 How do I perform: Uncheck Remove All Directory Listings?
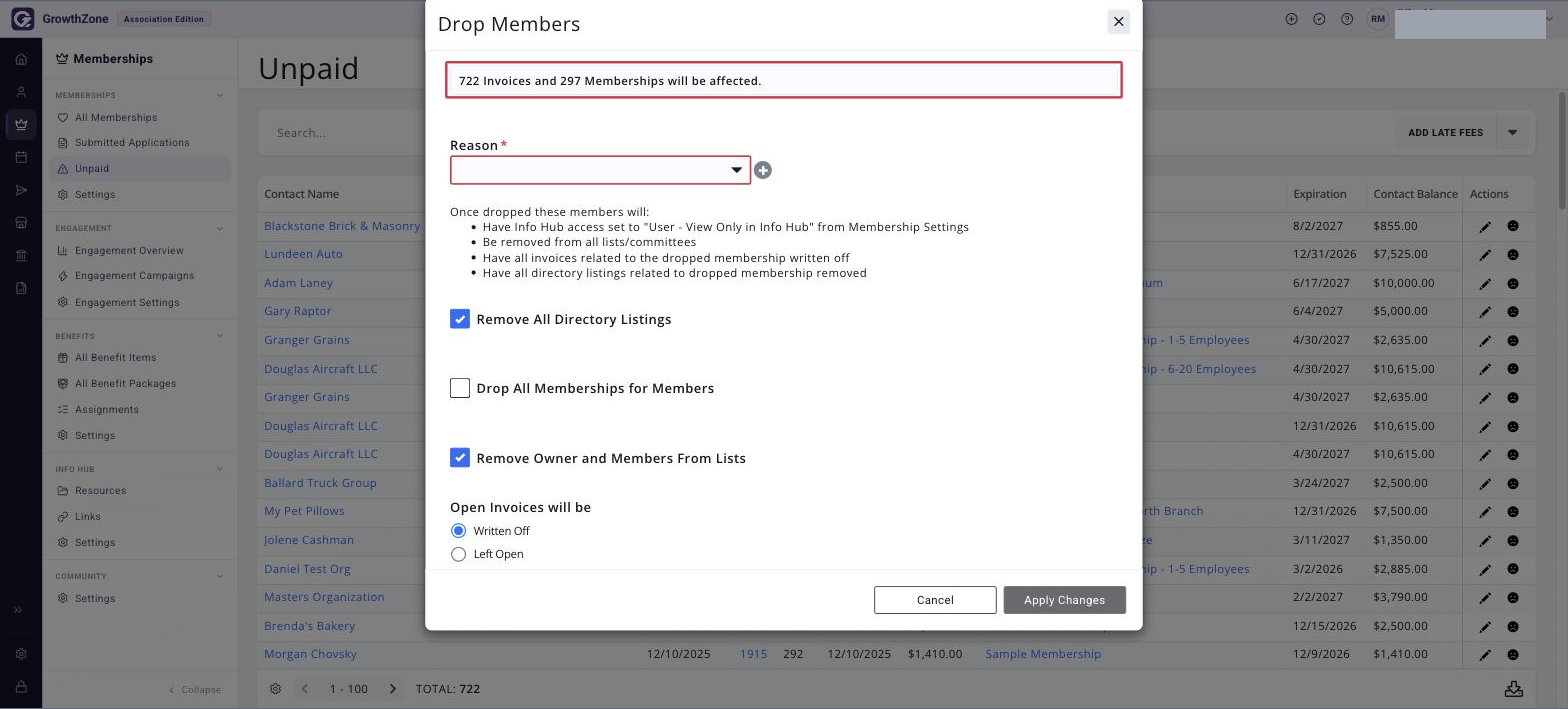[x=460, y=319]
